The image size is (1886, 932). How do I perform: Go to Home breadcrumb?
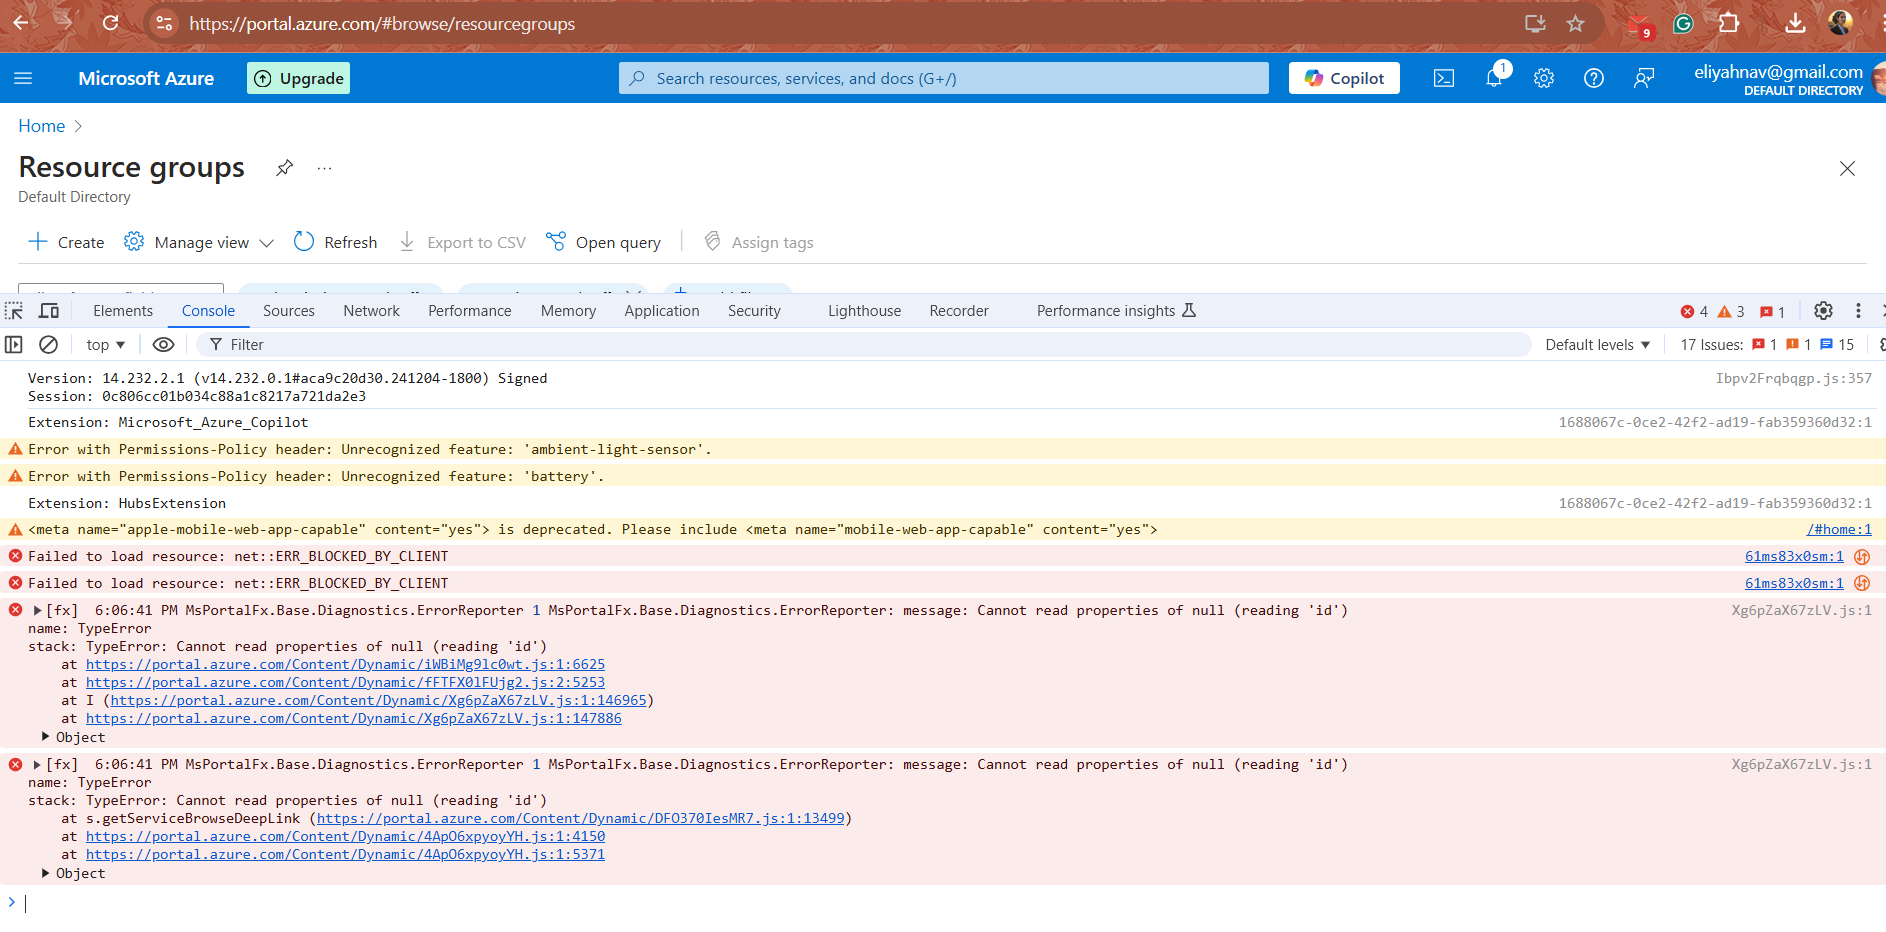tap(41, 126)
